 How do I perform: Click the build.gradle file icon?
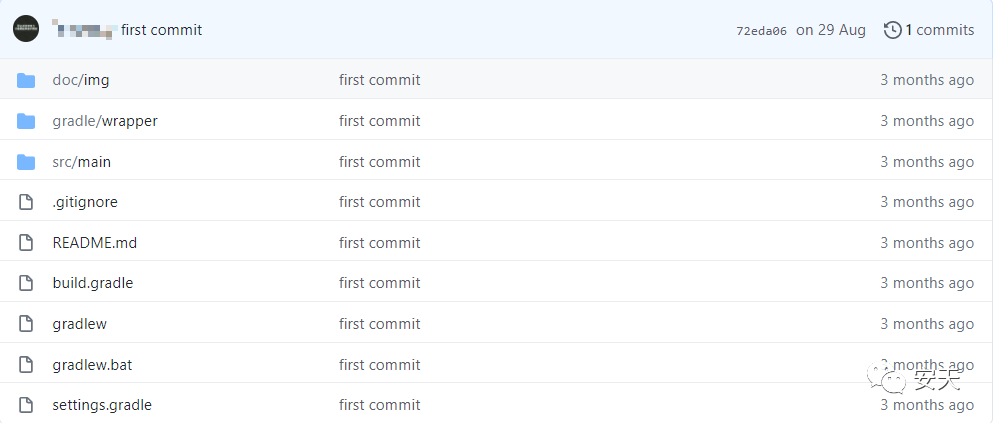26,283
